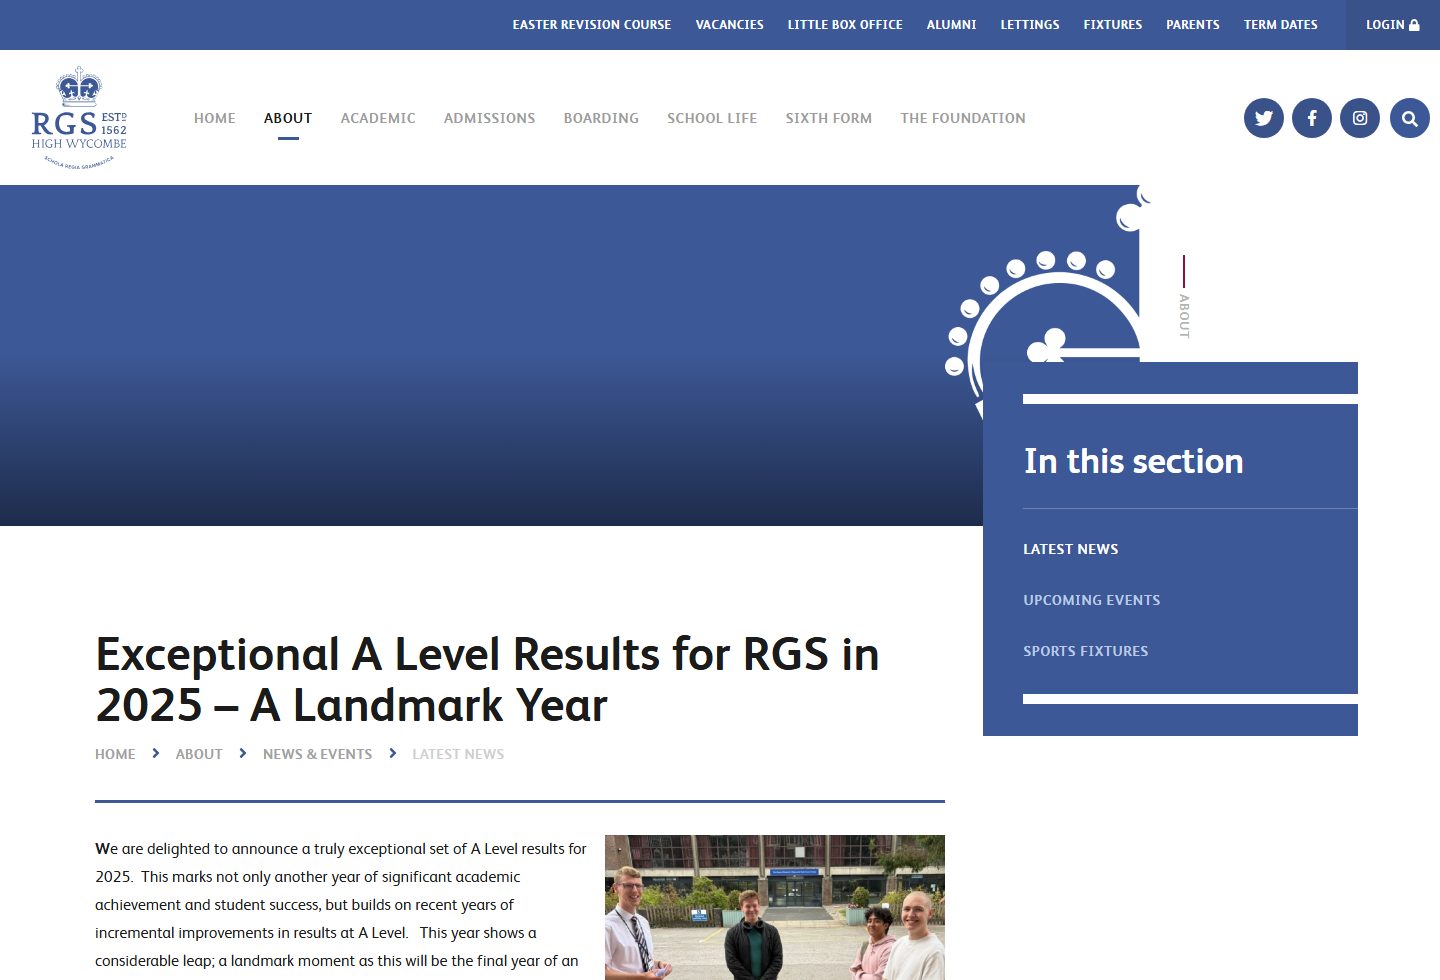Click the vertical ABOUT section marker
Image resolution: width=1440 pixels, height=980 pixels.
1184,308
